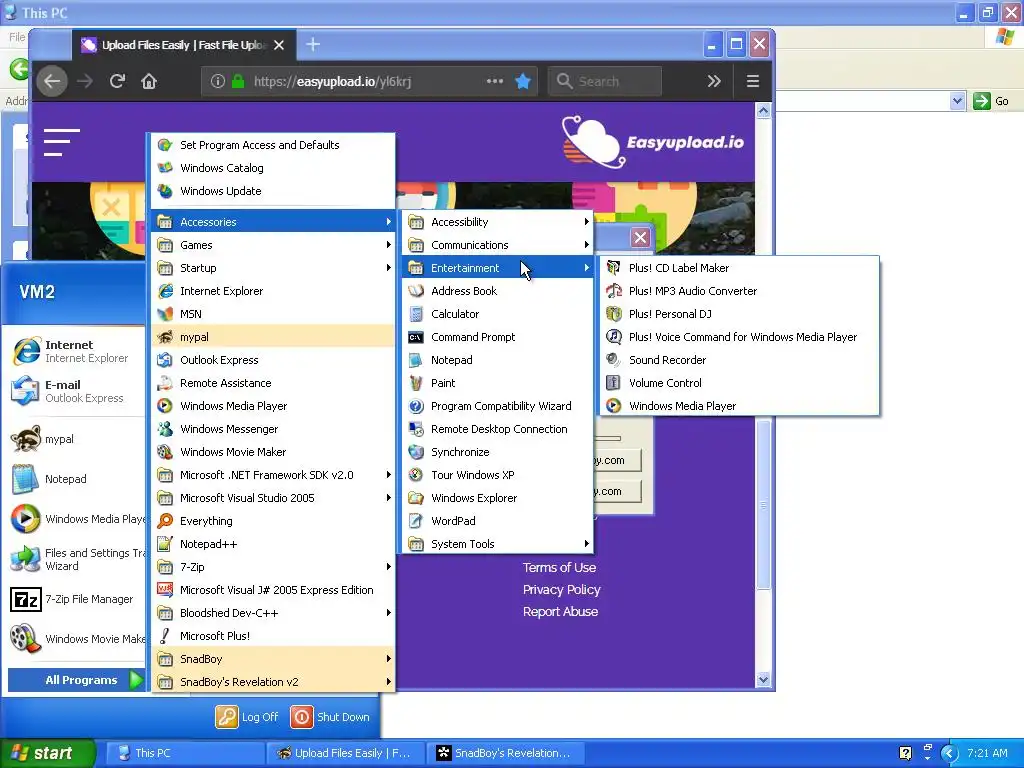Open Set Program Access and Defaults
The image size is (1024, 768).
pyautogui.click(x=273, y=145)
